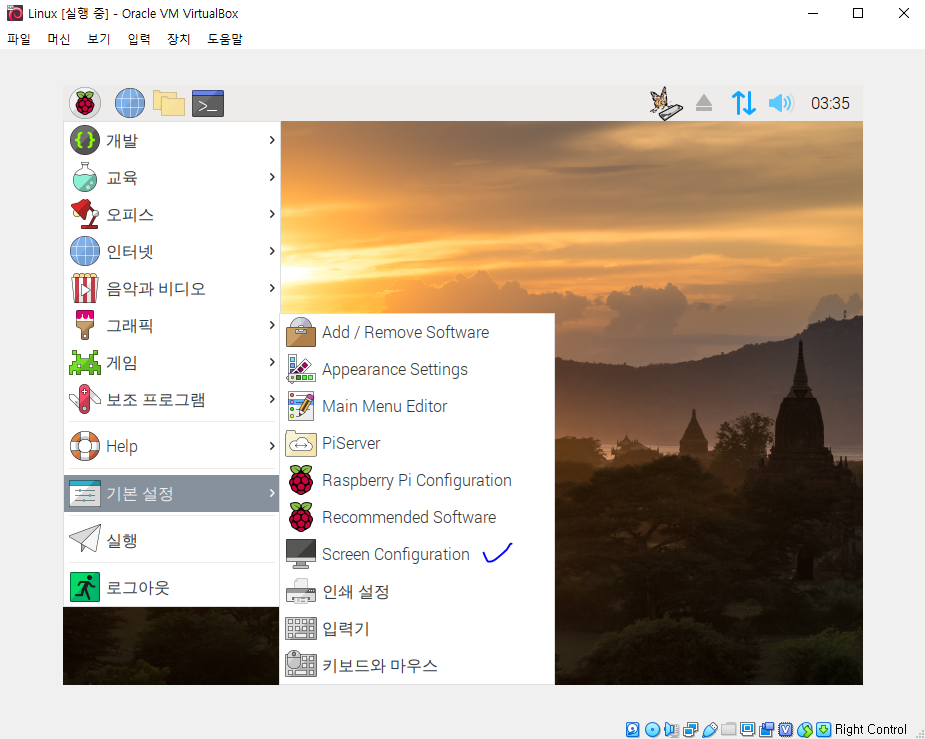Click the hard disk activity status icon
Viewport: 925px width, 739px height.
click(x=632, y=730)
